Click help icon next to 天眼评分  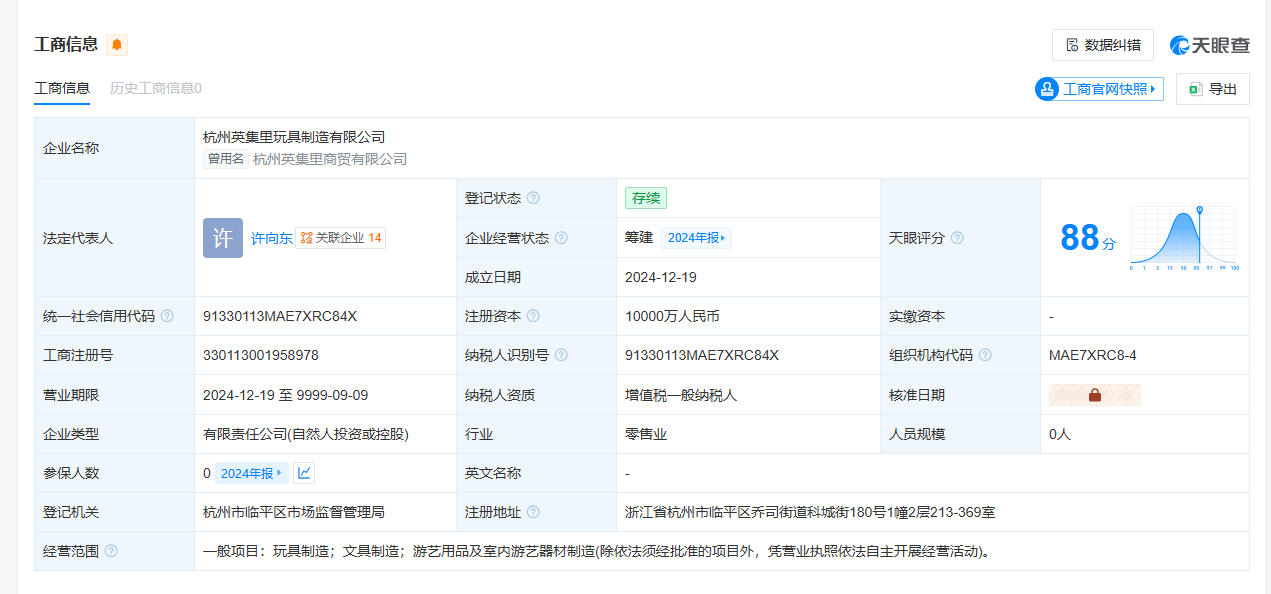957,238
